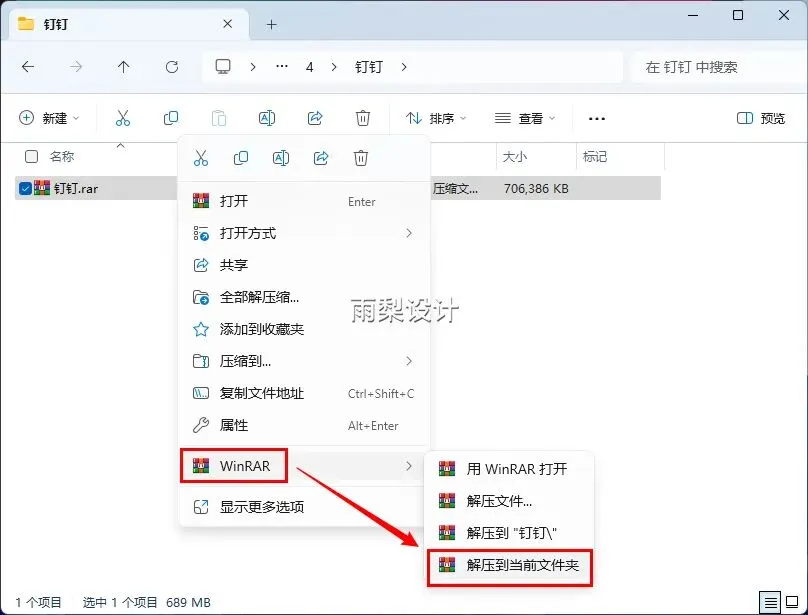Open the three-dot overflow menu in the toolbar

[x=597, y=119]
